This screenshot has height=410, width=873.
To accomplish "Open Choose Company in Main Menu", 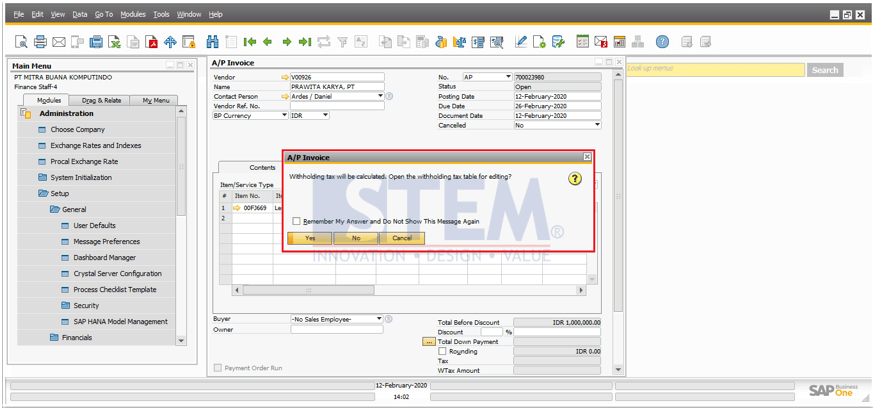I will (x=77, y=129).
